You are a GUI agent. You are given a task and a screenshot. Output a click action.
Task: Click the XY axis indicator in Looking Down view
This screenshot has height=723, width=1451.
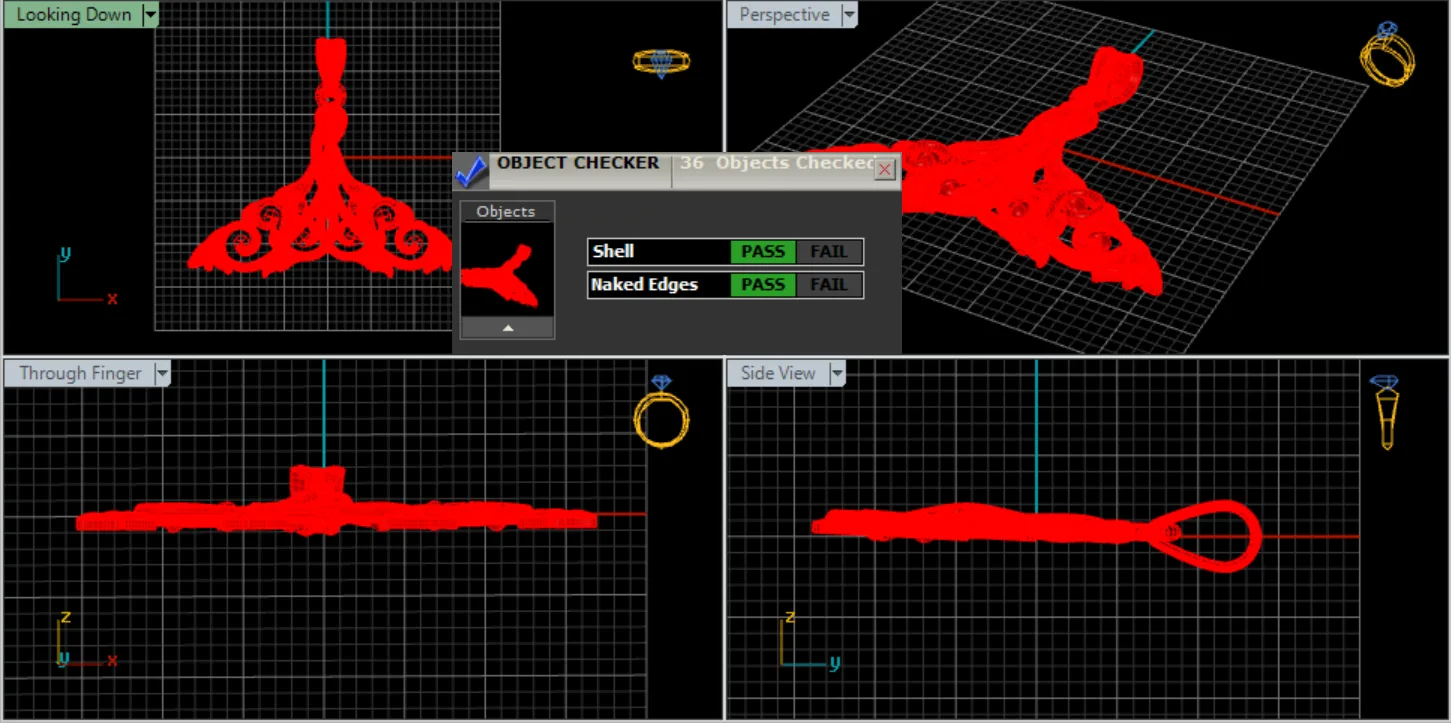tap(87, 274)
